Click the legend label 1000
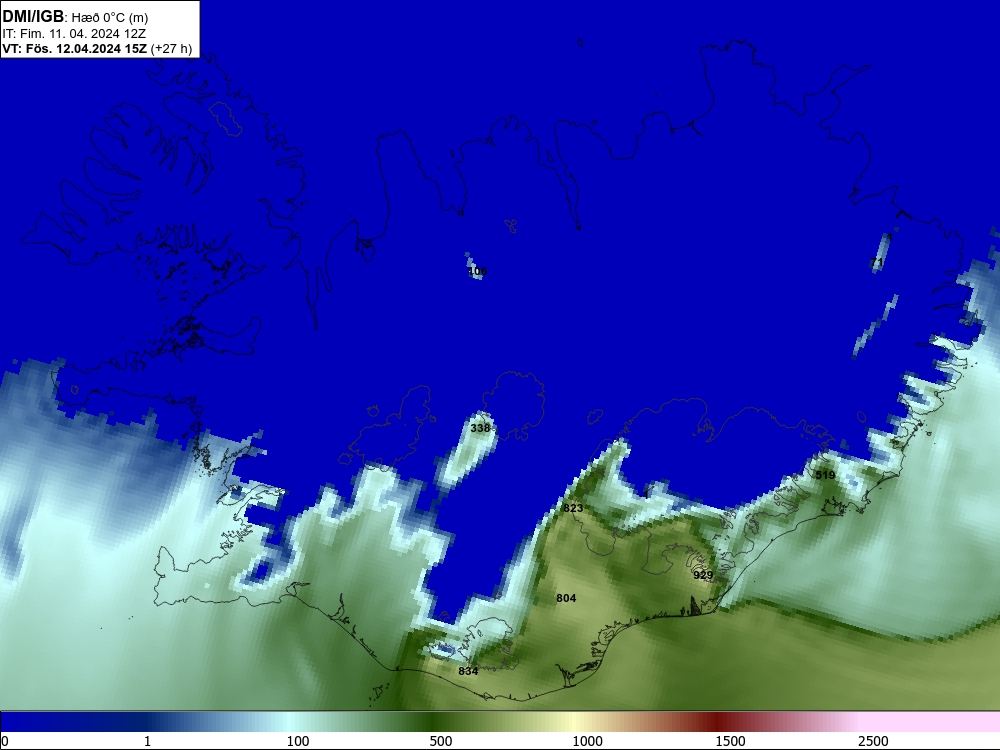The height and width of the screenshot is (750, 1000). [x=587, y=741]
